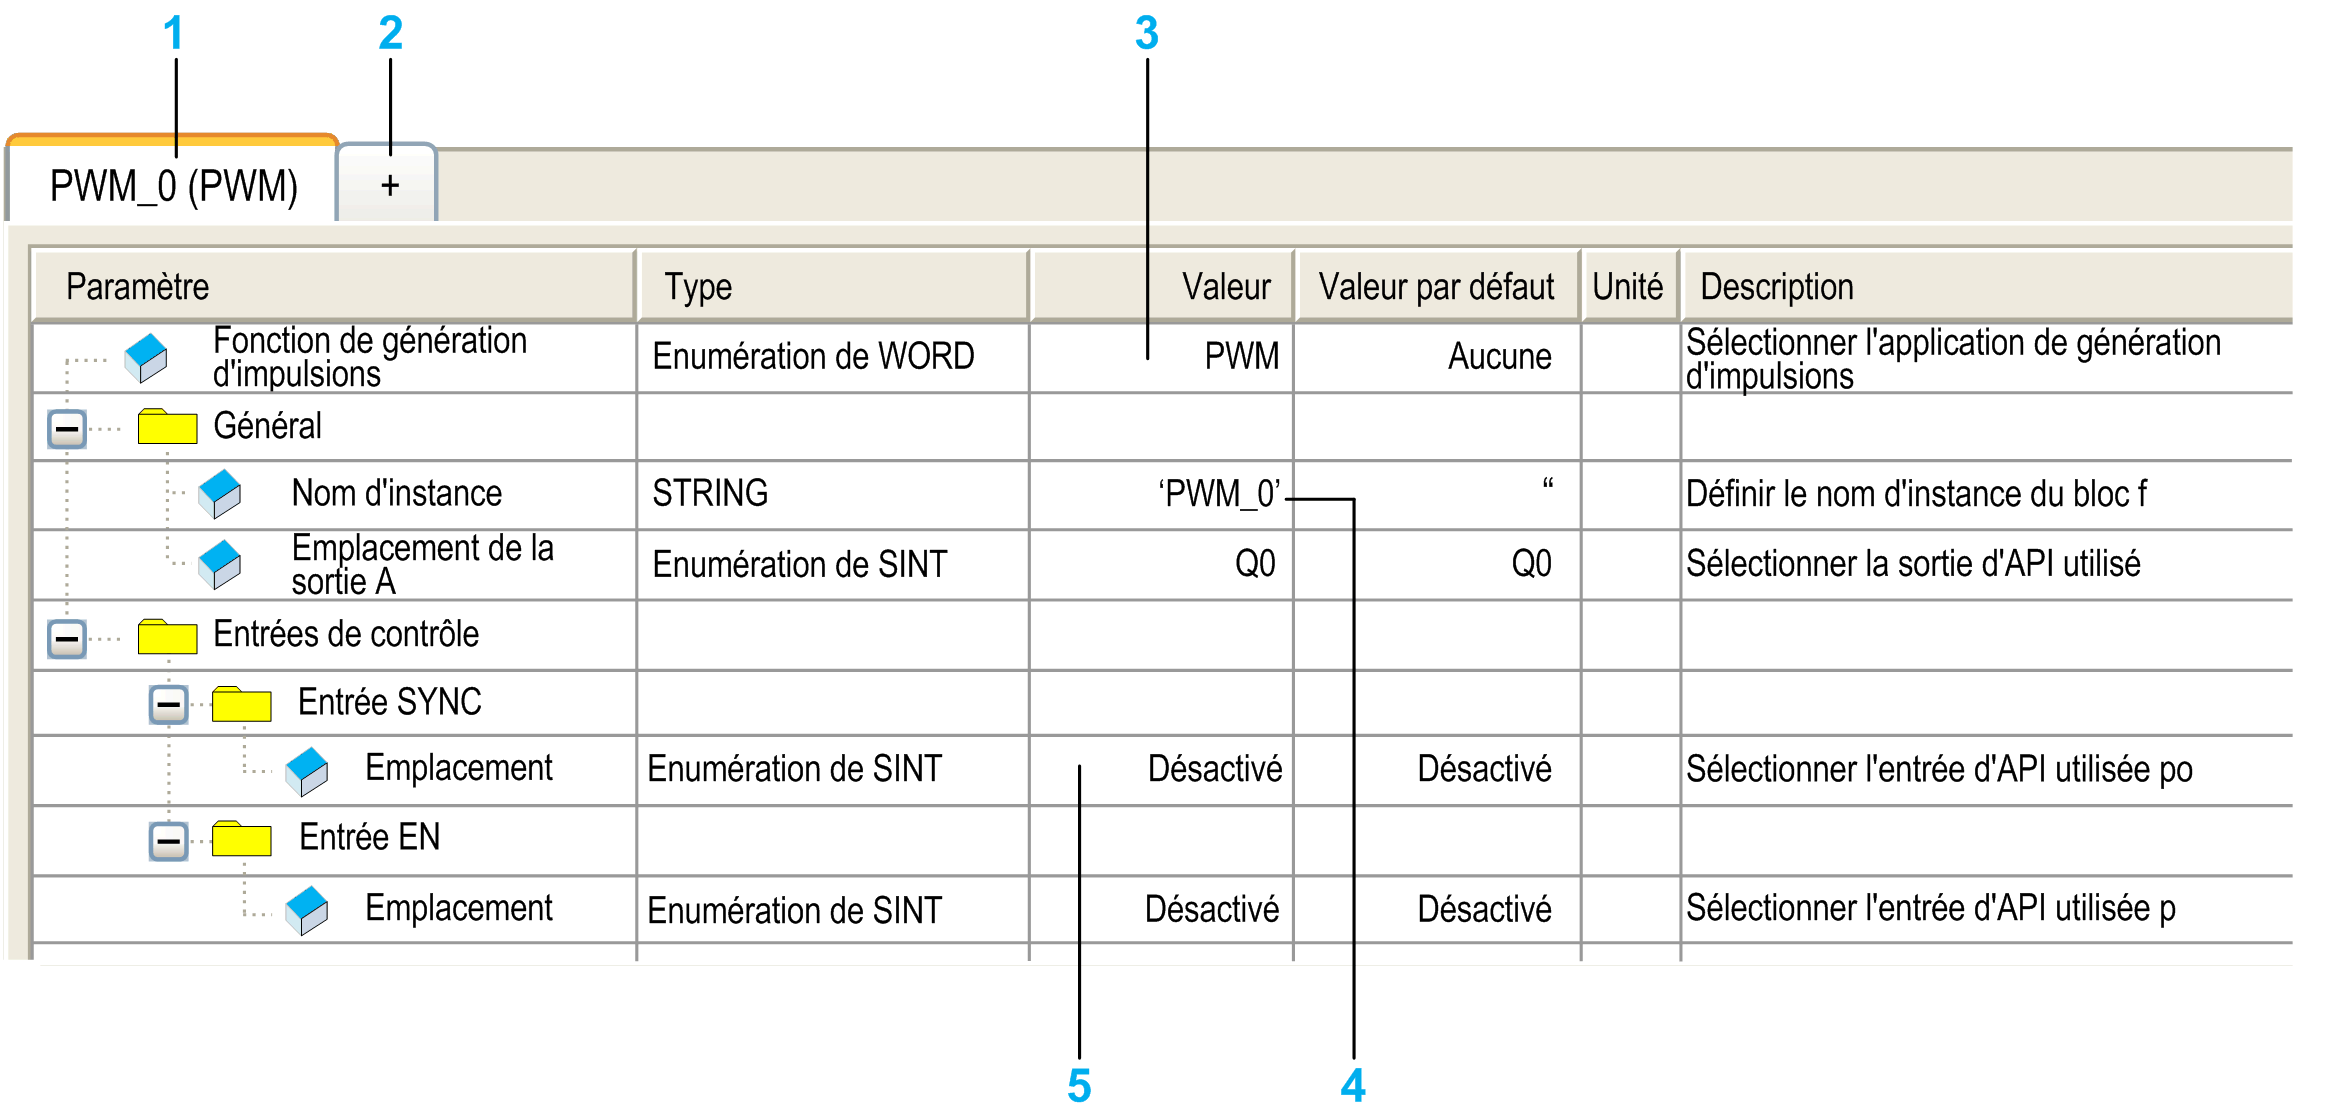Open the PWM value dropdown for pulse generation function
The width and height of the screenshot is (2325, 1116).
tap(1161, 357)
